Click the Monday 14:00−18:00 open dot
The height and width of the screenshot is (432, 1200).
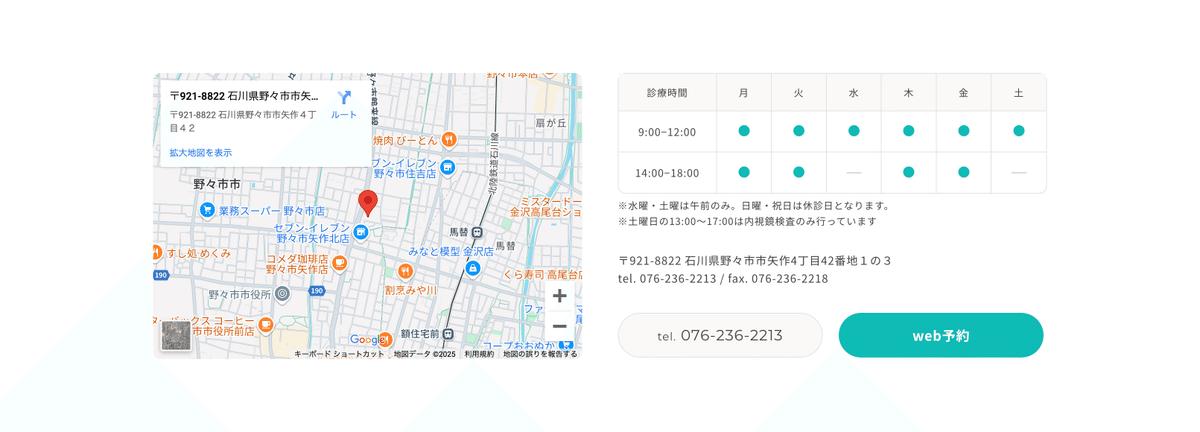tap(744, 172)
